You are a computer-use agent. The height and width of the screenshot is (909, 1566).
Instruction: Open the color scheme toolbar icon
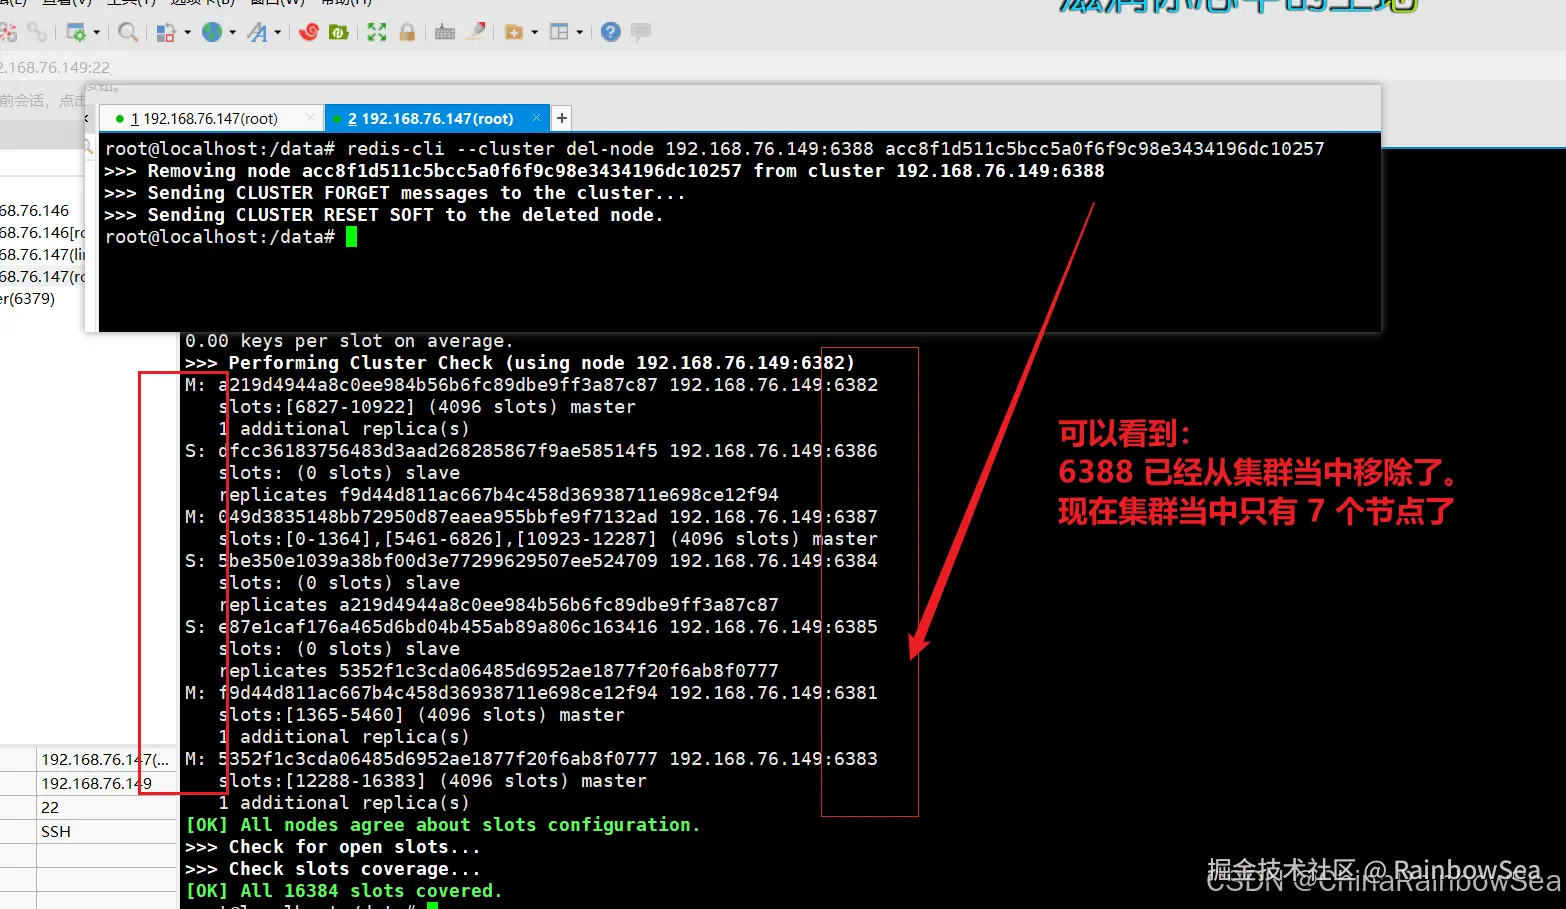point(166,32)
